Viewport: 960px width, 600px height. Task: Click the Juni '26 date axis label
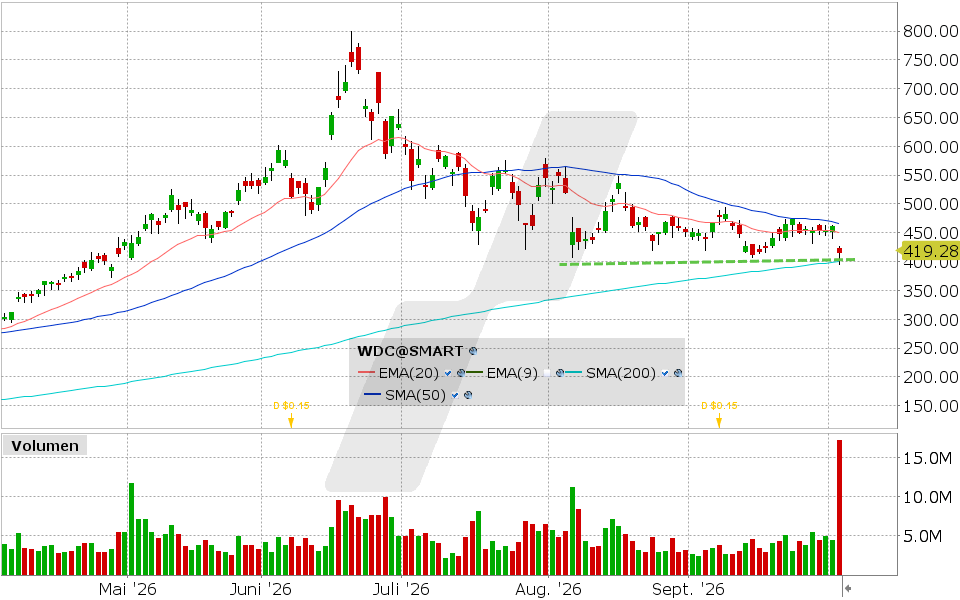(x=261, y=590)
